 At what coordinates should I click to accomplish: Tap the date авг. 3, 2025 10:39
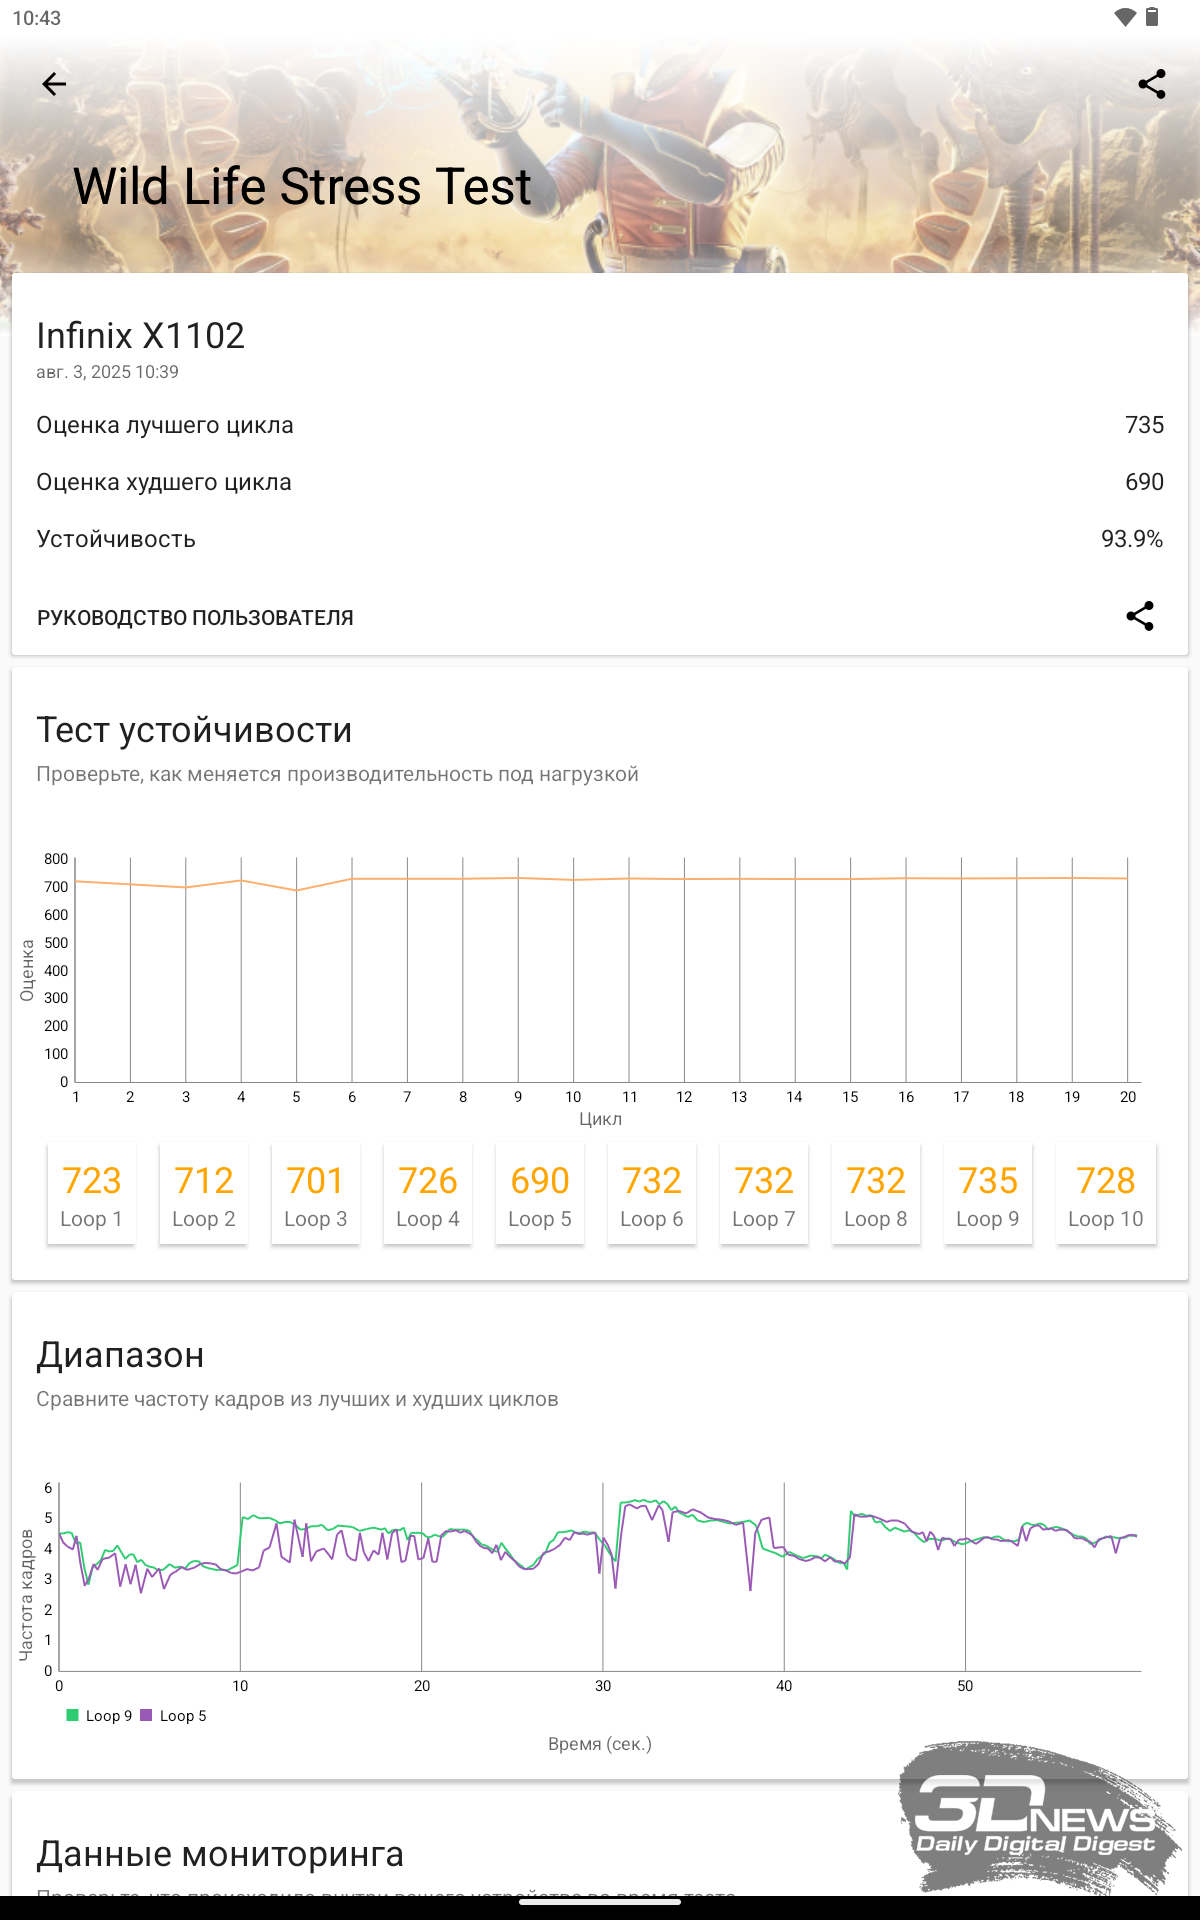108,372
